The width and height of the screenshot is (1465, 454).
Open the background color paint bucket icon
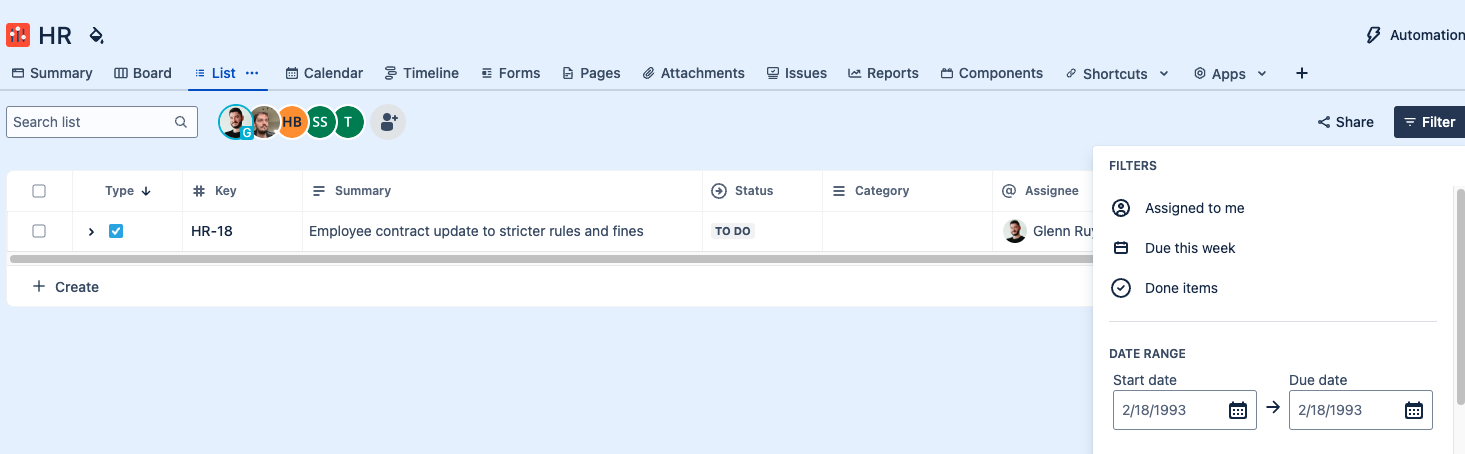coord(96,36)
